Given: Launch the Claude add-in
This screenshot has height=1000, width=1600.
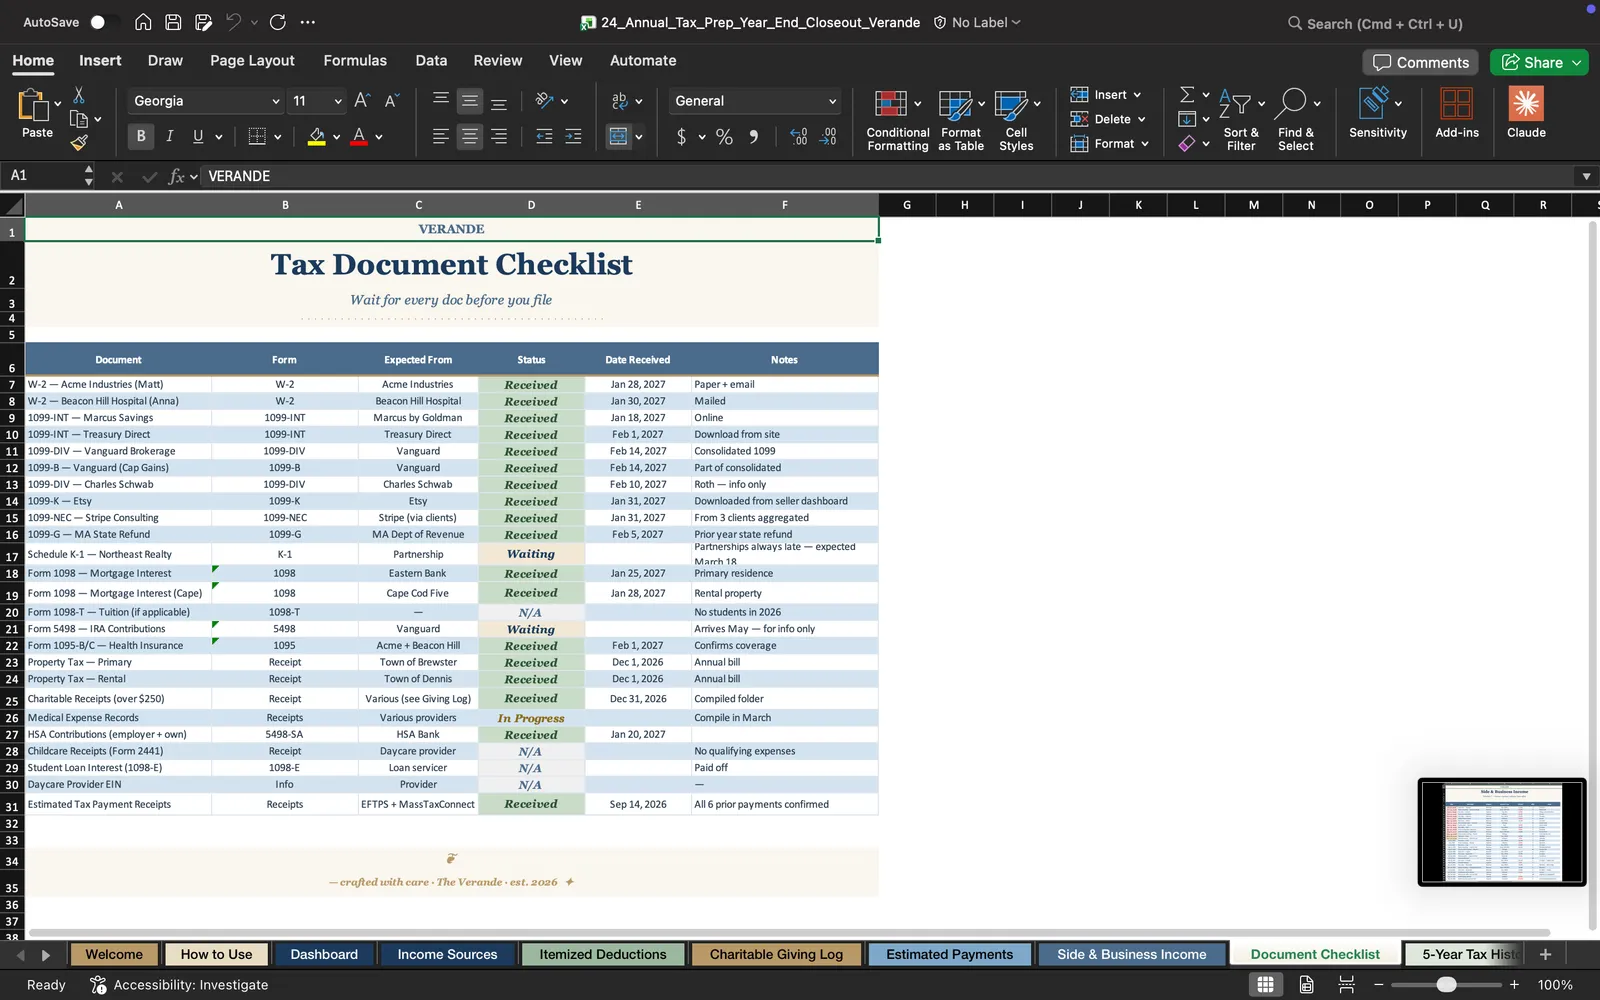Looking at the screenshot, I should tap(1526, 113).
